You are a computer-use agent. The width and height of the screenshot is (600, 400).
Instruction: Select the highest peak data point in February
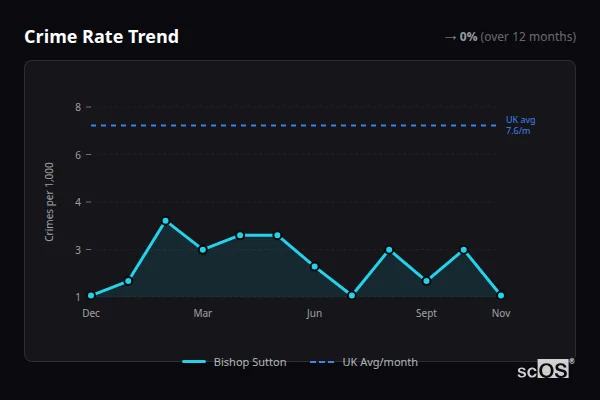pyautogui.click(x=166, y=221)
